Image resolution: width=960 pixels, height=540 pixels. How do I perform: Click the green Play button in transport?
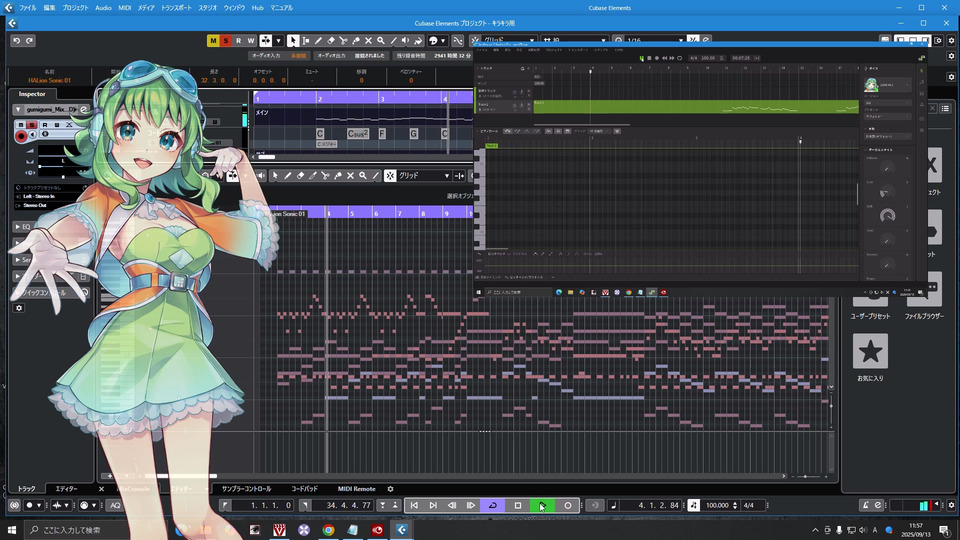coord(542,506)
